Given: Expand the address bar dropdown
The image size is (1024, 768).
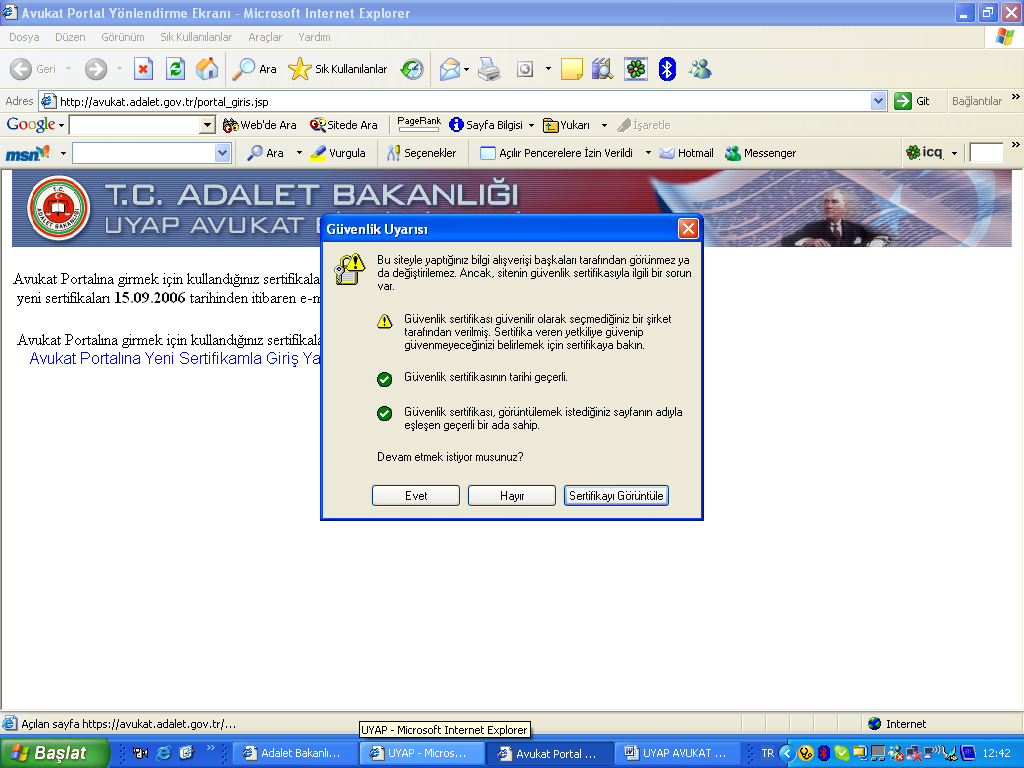Looking at the screenshot, I should pos(878,101).
